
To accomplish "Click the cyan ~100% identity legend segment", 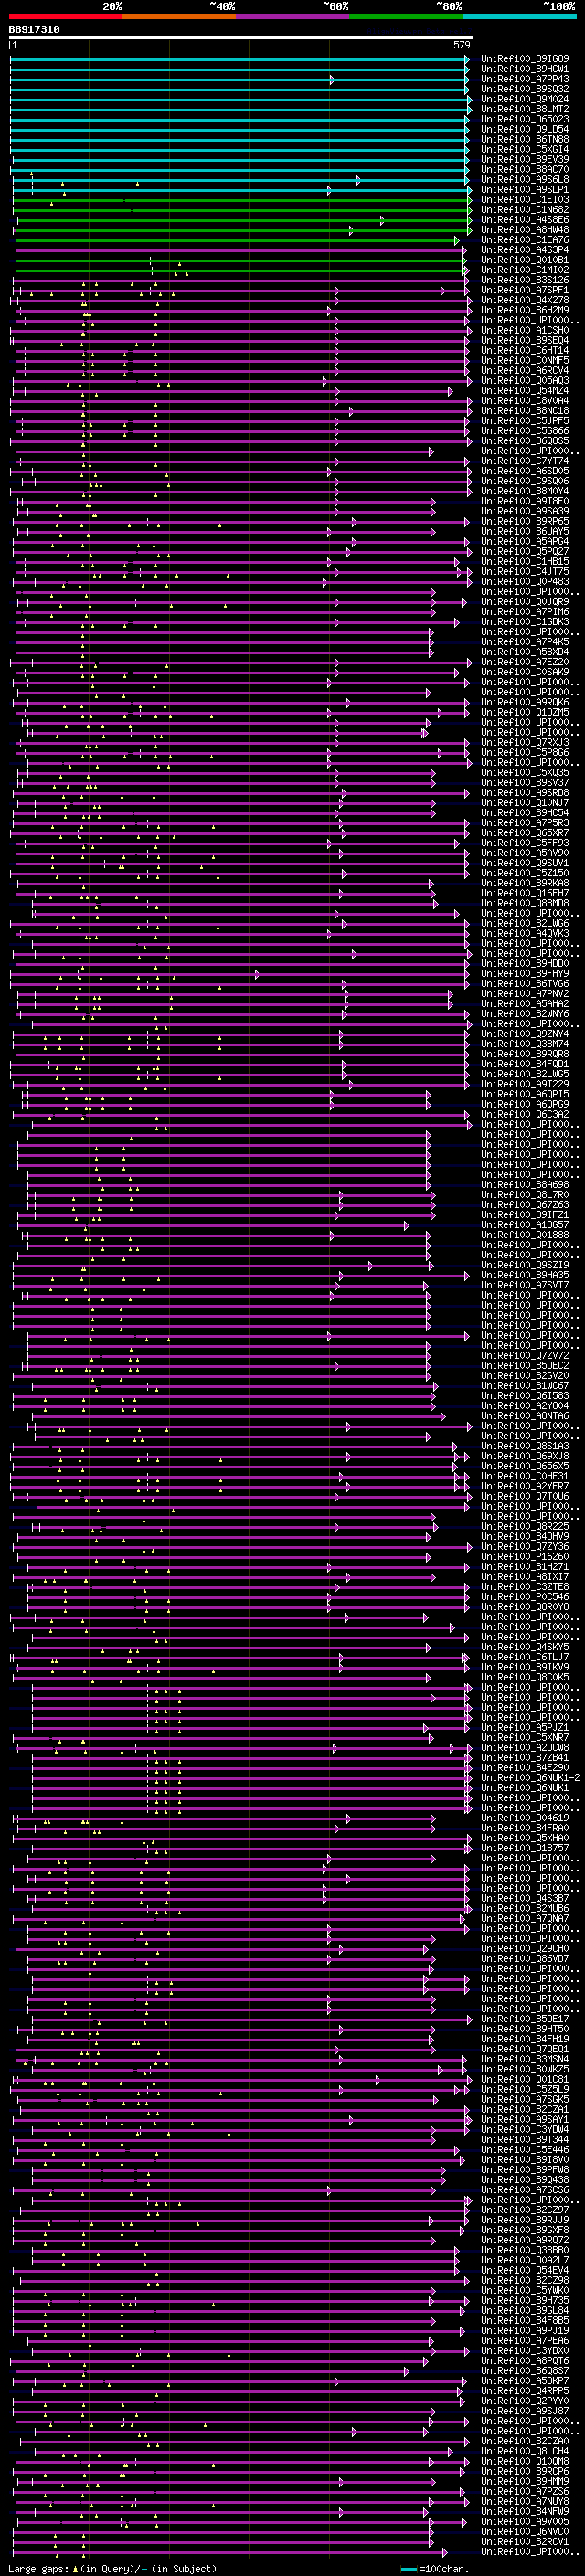I will 519,16.
